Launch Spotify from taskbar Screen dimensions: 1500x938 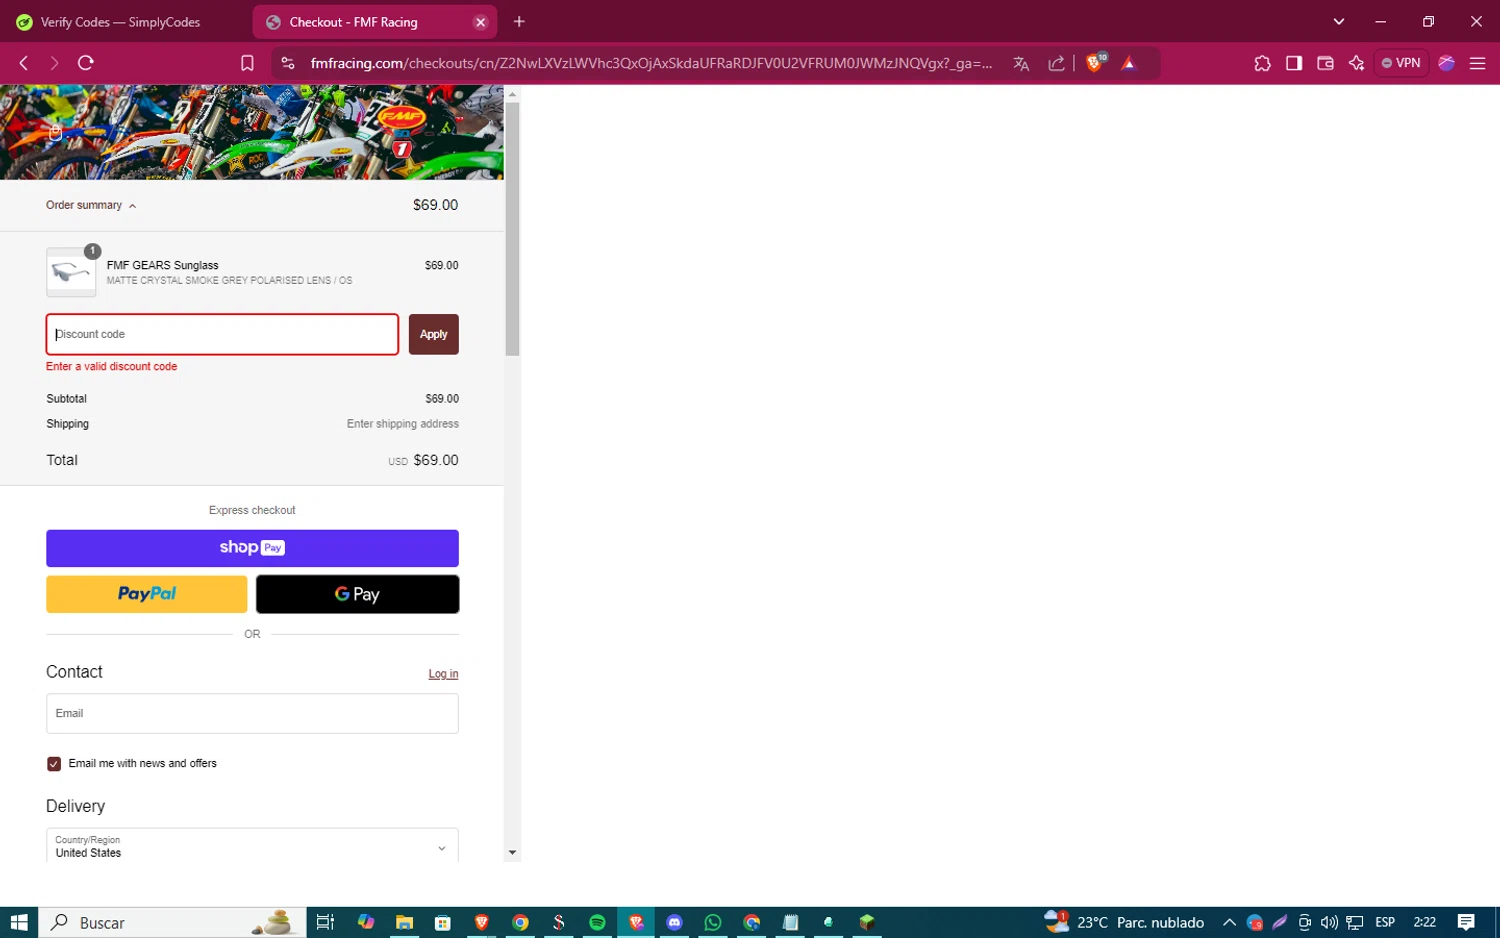(x=597, y=922)
